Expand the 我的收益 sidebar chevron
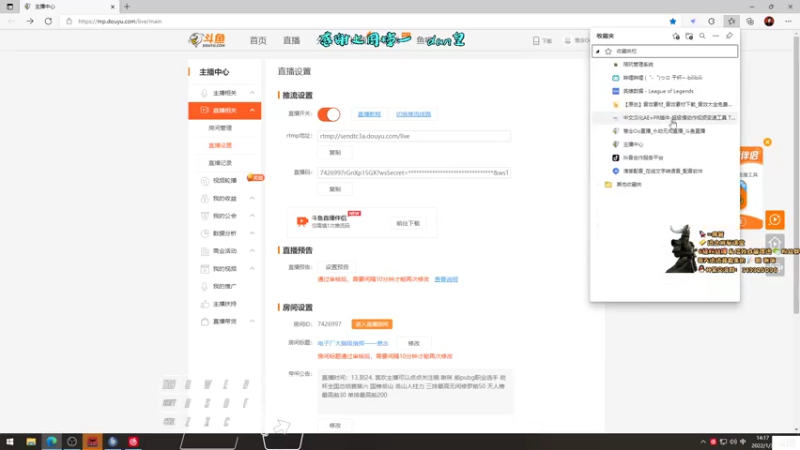The height and width of the screenshot is (450, 800). coord(252,198)
